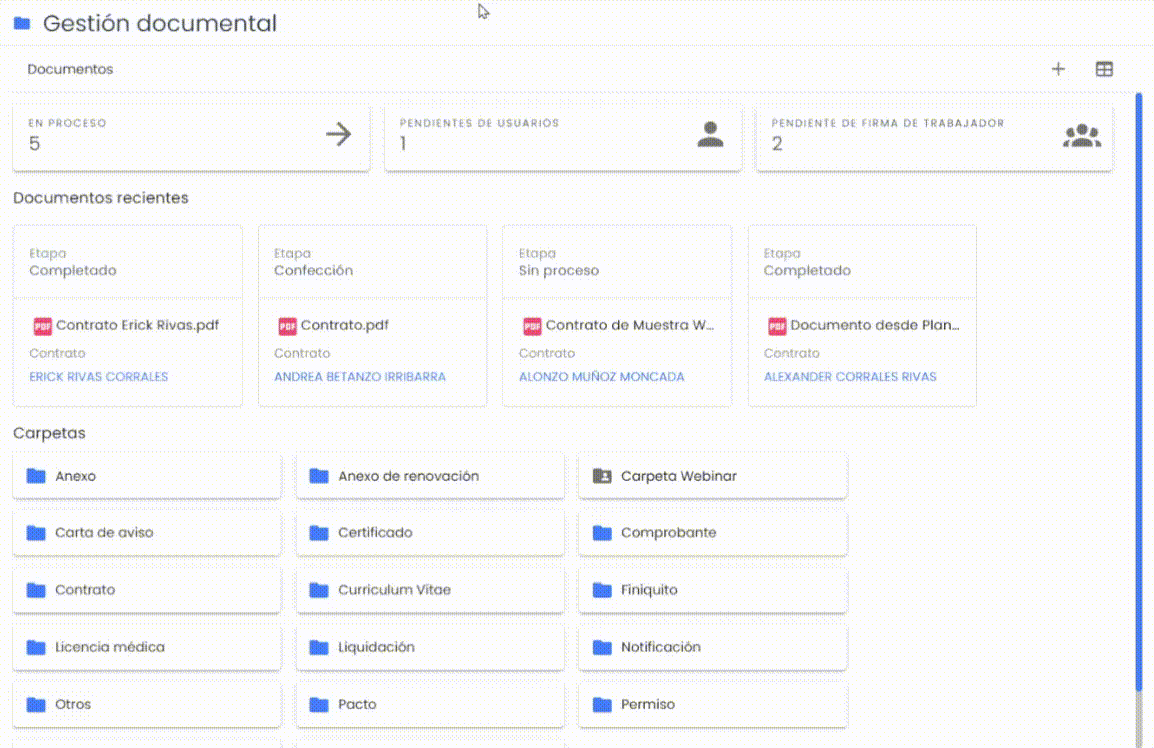This screenshot has height=748, width=1154.
Task: Click the Confección stage label
Action: coord(314,270)
